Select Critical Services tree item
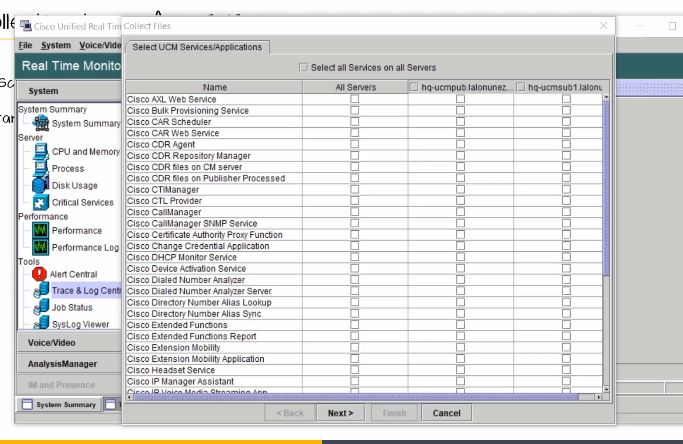Image resolution: width=683 pixels, height=444 pixels. [83, 202]
